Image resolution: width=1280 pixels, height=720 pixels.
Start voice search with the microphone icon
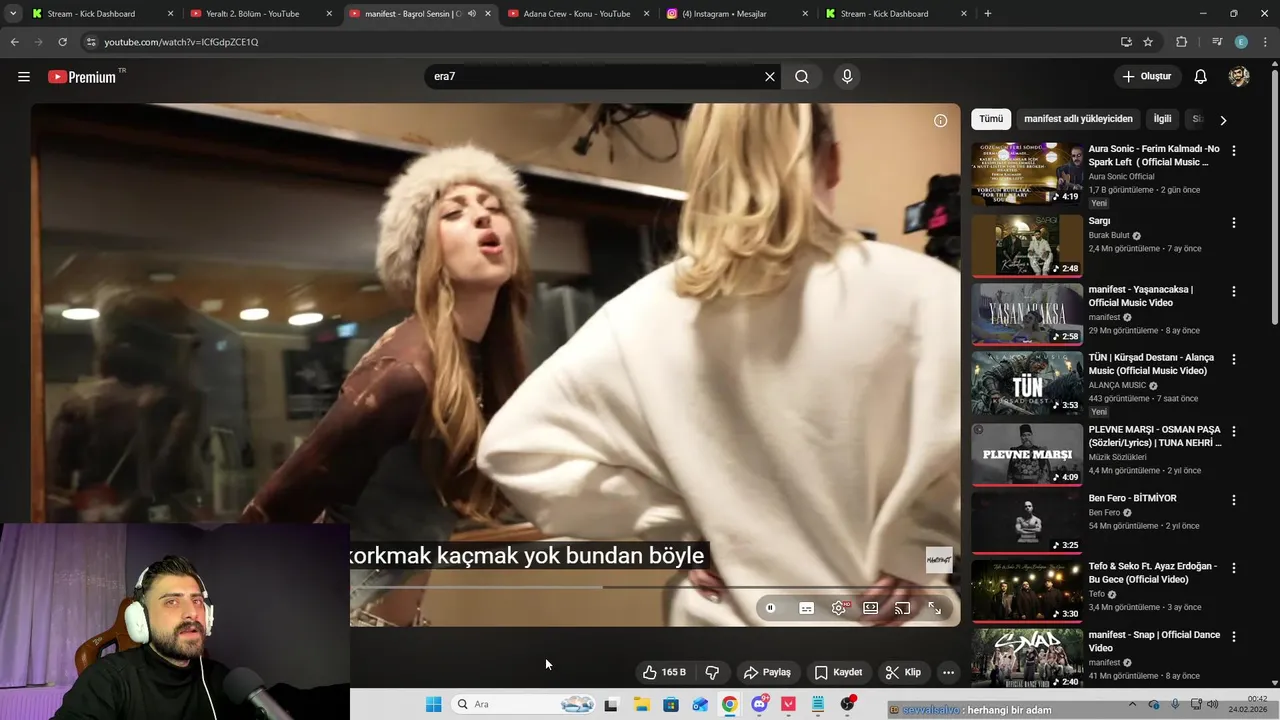[847, 77]
